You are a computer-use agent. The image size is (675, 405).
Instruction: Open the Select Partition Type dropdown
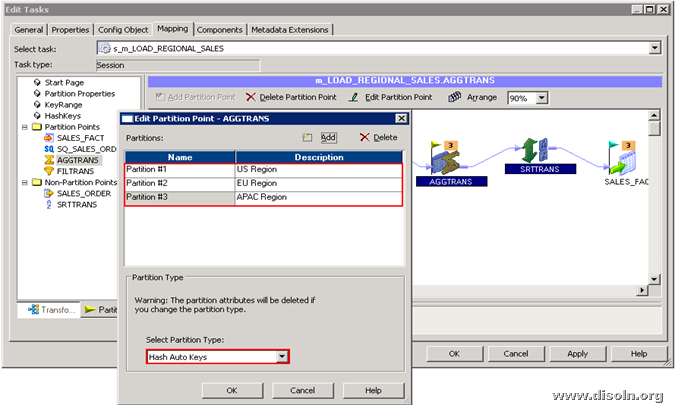[282, 357]
